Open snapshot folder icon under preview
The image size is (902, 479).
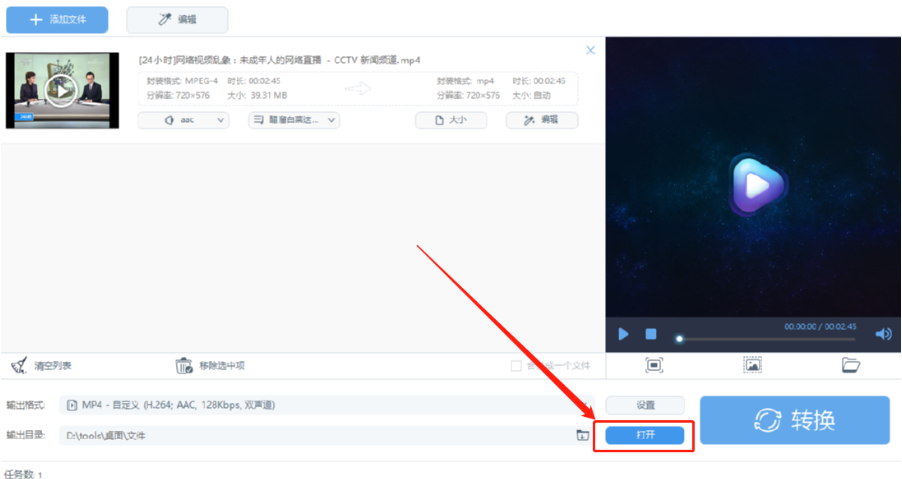tap(850, 365)
